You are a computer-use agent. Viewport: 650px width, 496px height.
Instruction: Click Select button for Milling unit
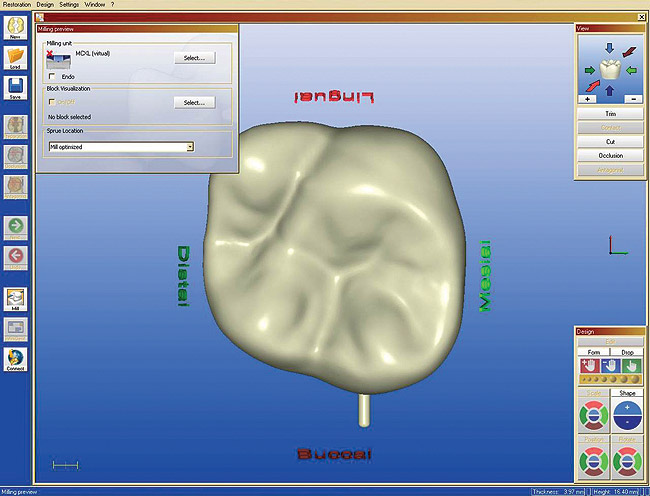click(194, 58)
